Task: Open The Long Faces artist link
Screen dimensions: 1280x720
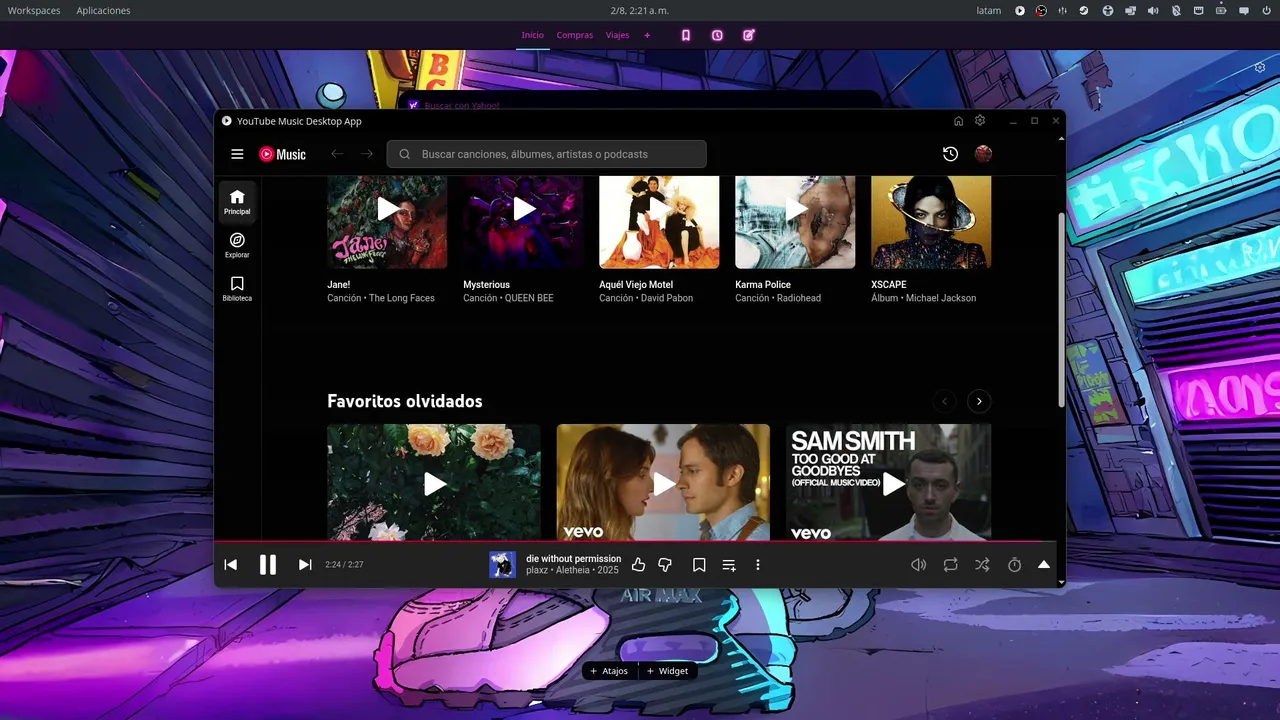Action: [x=402, y=298]
